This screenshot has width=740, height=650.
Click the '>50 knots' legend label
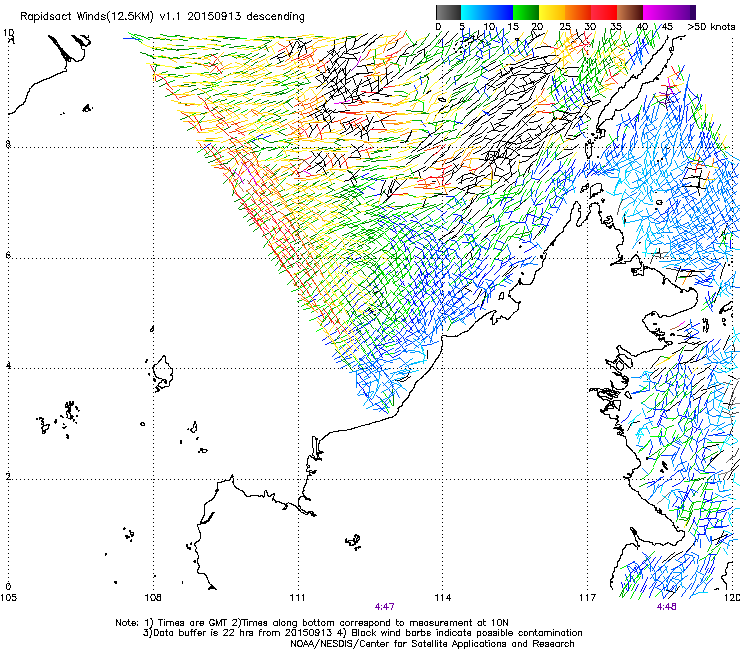click(711, 27)
